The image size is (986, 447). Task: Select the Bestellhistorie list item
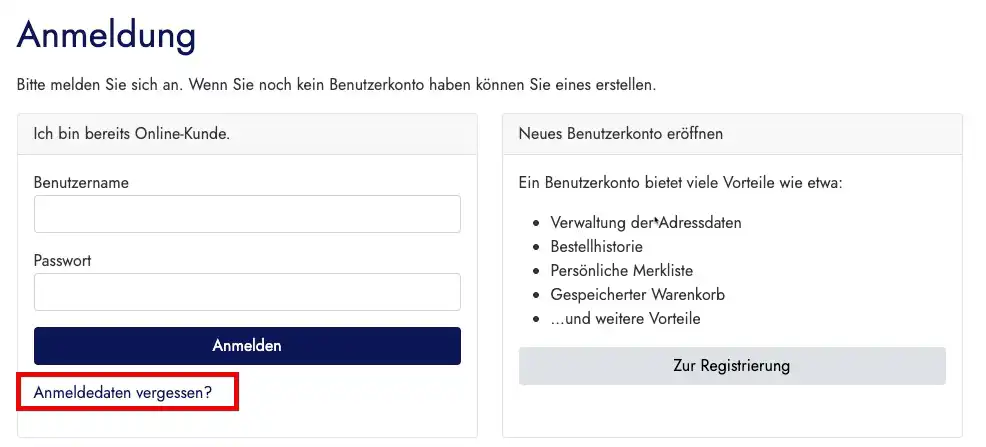tap(597, 246)
